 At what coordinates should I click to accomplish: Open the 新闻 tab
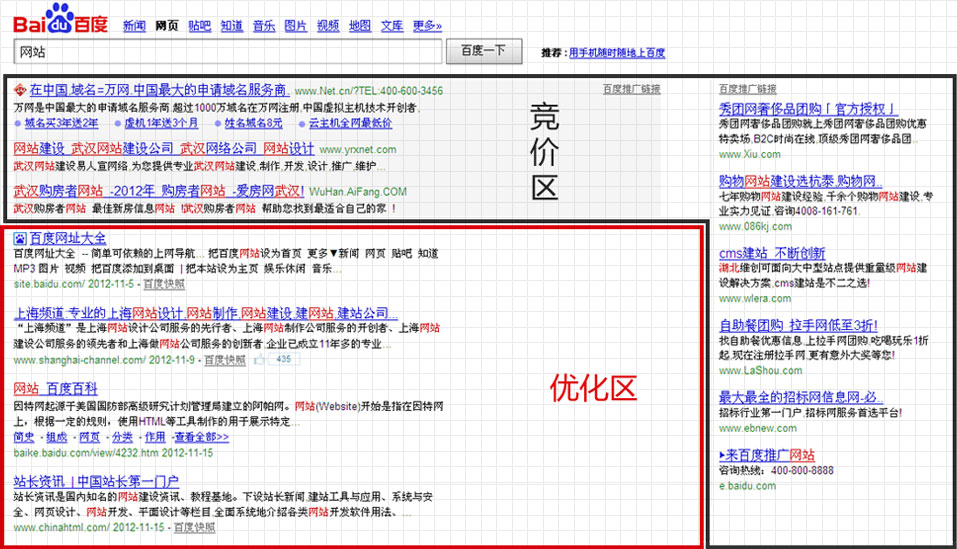tap(134, 26)
